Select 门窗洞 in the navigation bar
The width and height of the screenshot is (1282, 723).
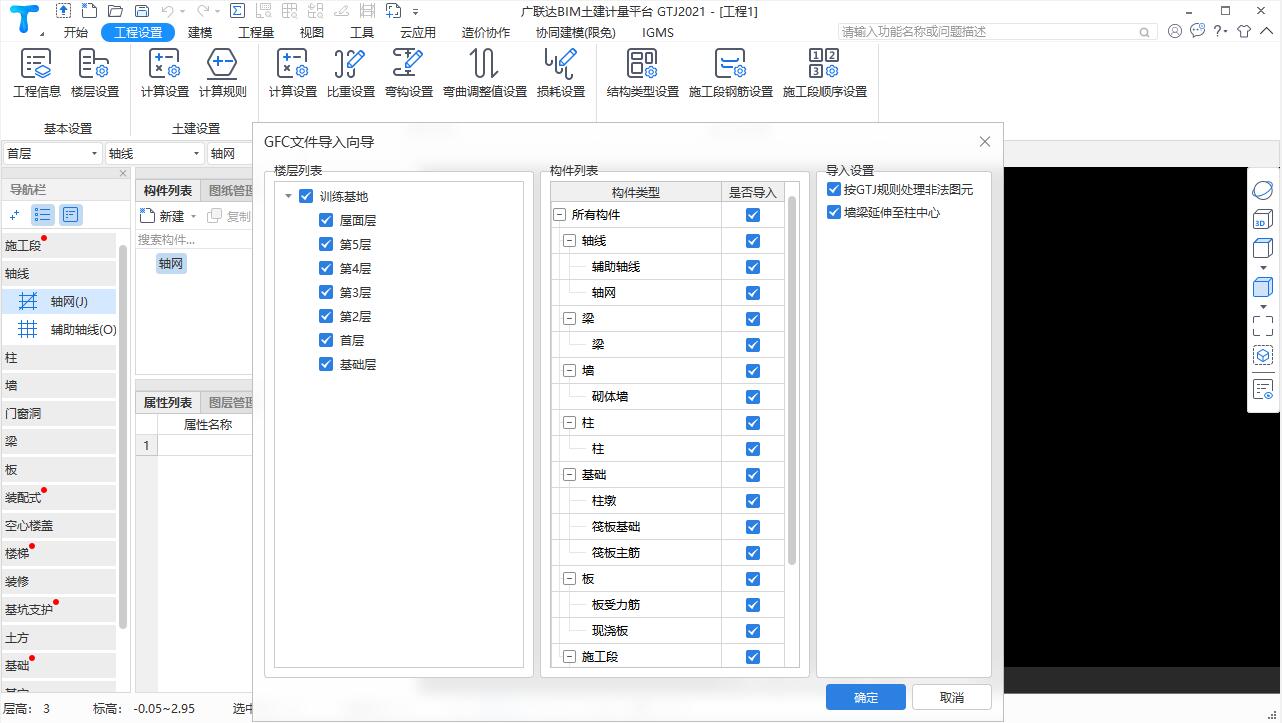click(58, 413)
